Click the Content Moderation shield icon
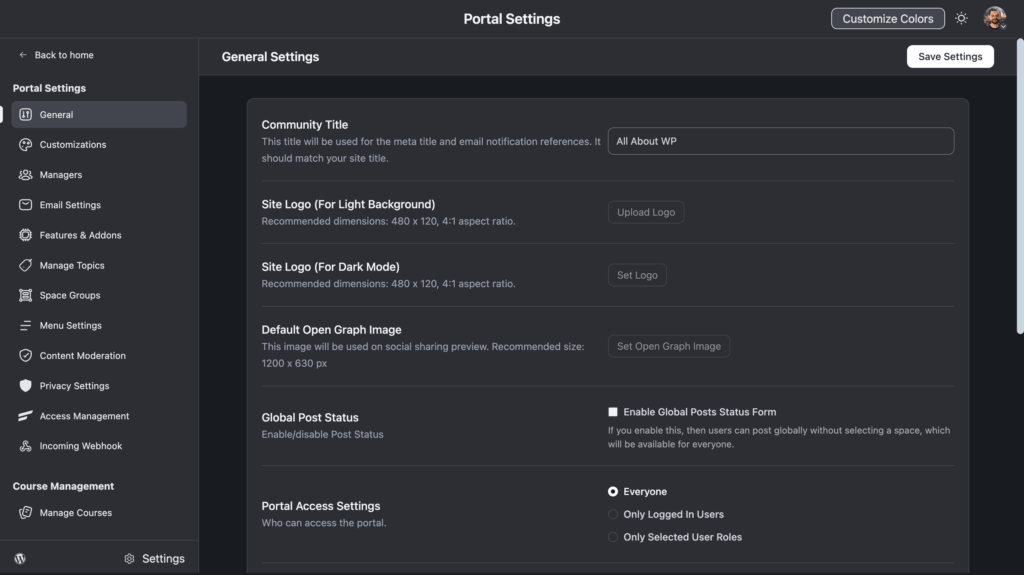Screen dimensions: 1024x575 point(25,355)
